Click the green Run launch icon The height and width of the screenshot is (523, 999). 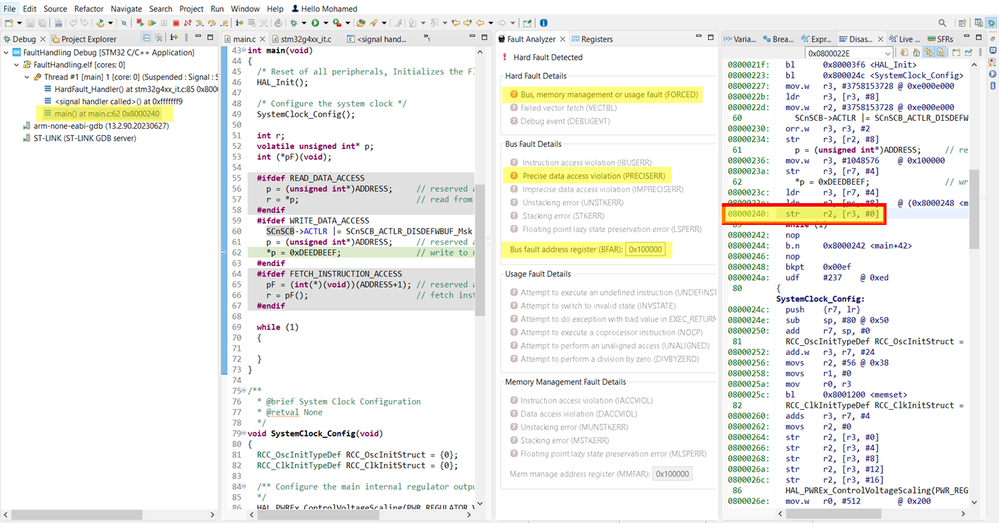(315, 23)
